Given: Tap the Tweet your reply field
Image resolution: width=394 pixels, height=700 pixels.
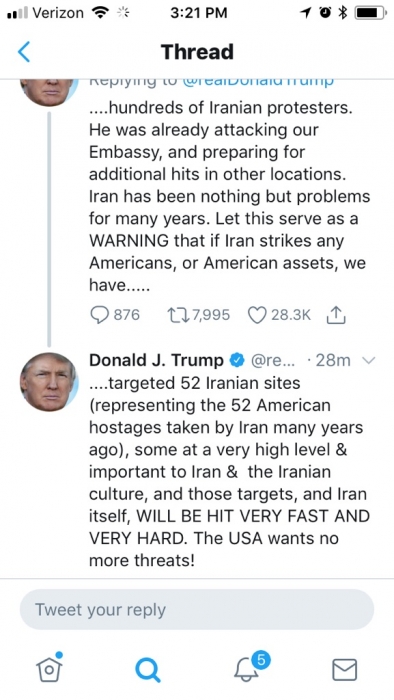Looking at the screenshot, I should (197, 609).
